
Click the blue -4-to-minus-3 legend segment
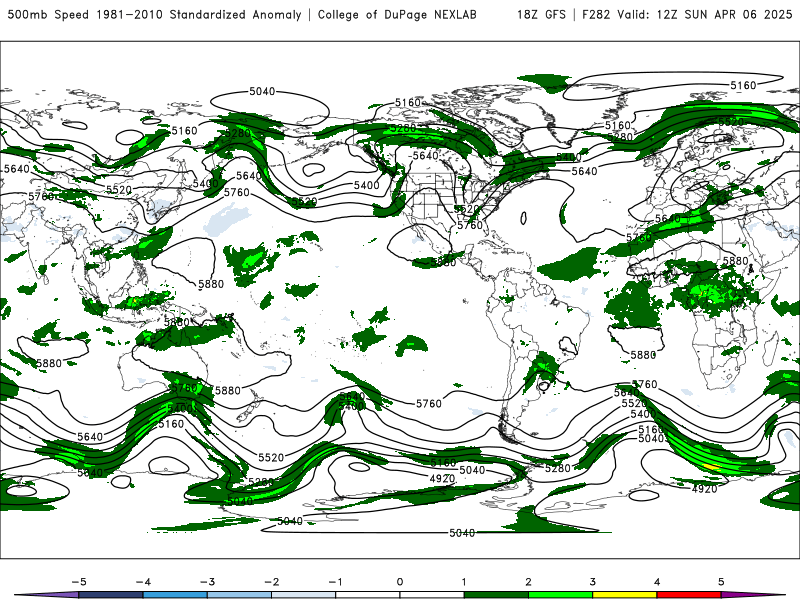pos(175,595)
